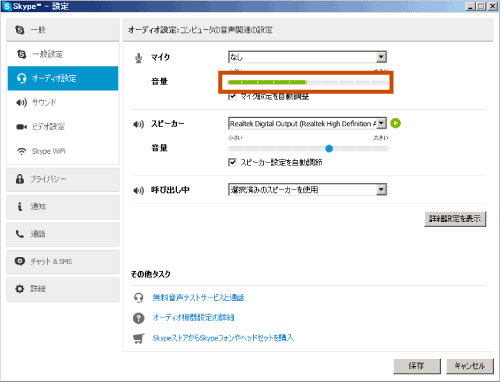Viewport: 500px width, 382px height.
Task: Open the マイク device dropdown
Action: pos(307,57)
